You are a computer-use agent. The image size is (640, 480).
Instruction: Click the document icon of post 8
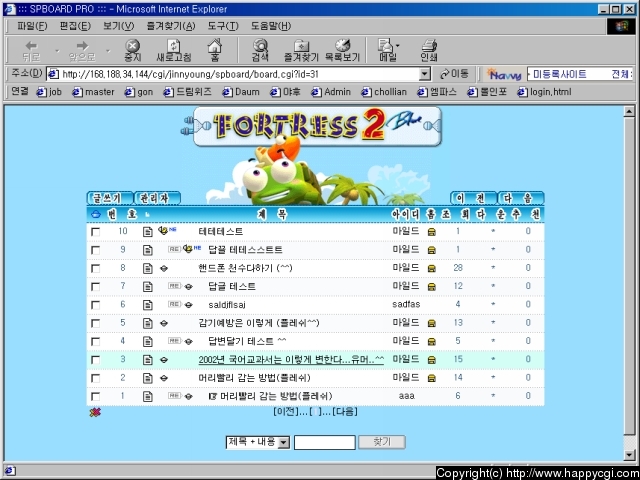[148, 269]
